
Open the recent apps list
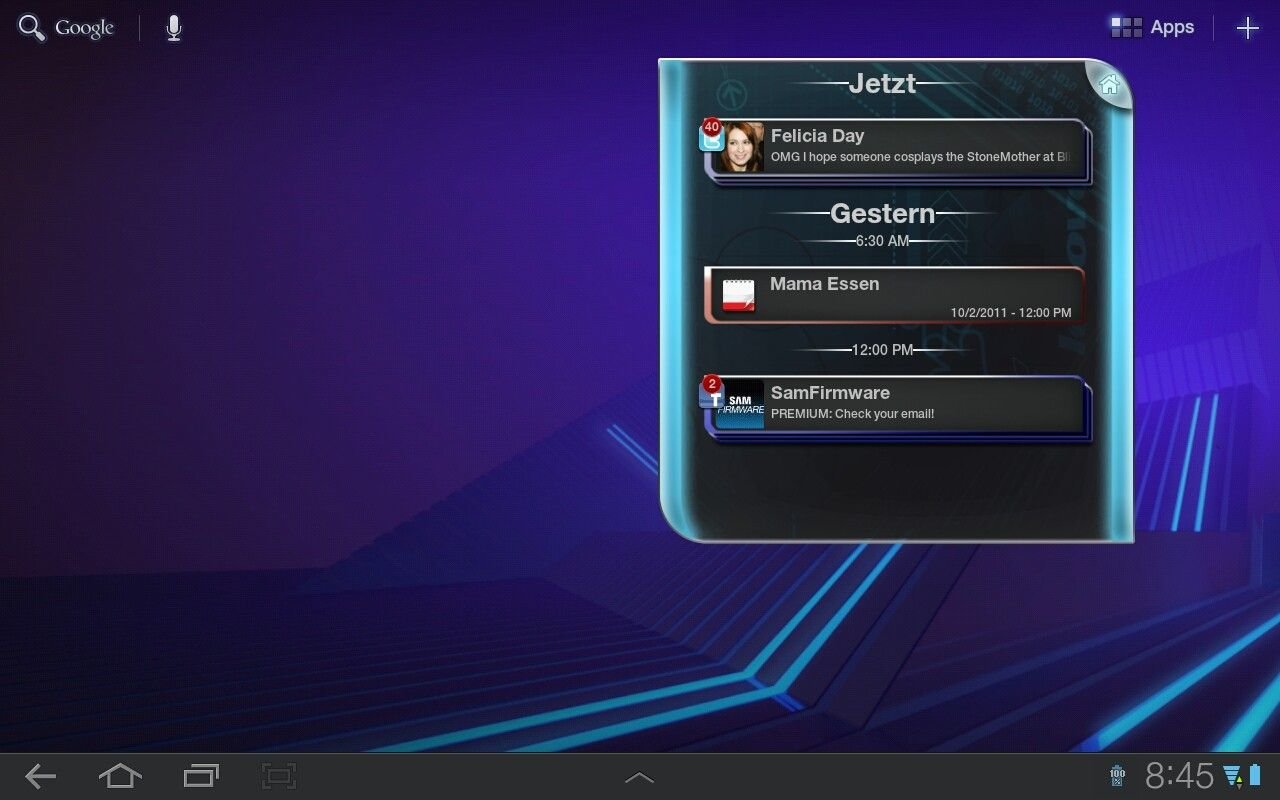(x=201, y=776)
